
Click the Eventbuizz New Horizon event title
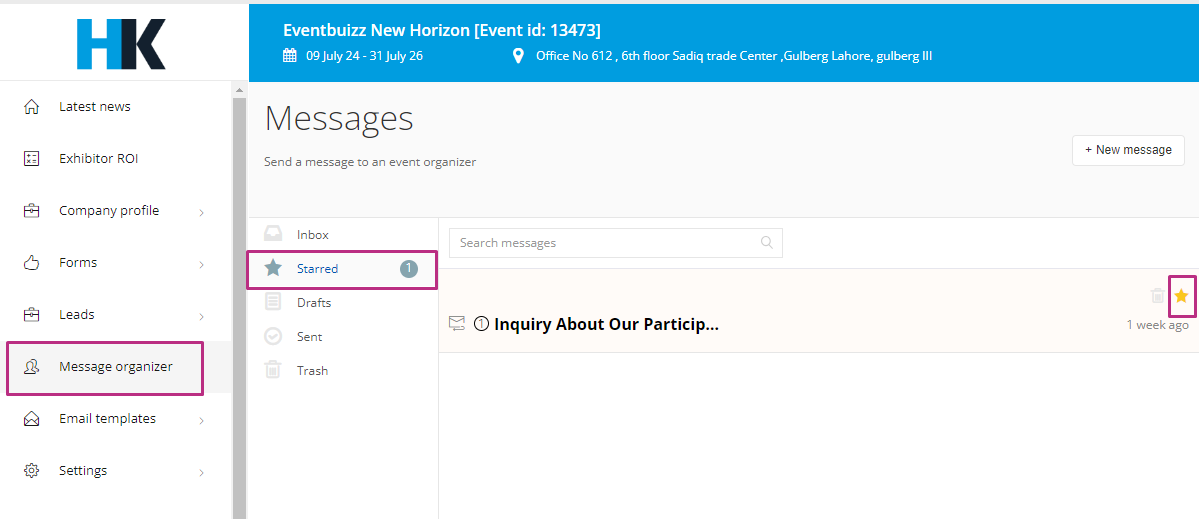(441, 30)
